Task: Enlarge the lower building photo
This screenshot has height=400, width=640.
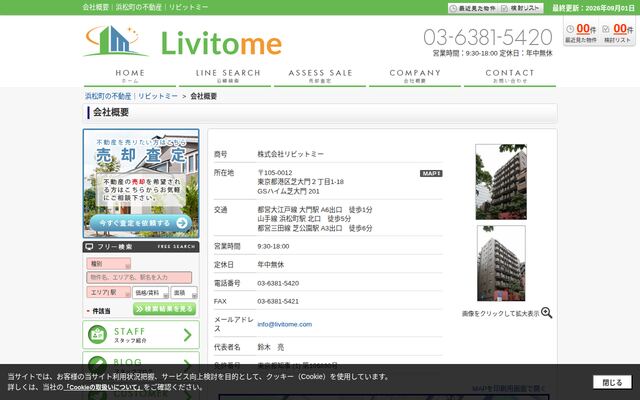Action: click(x=501, y=263)
